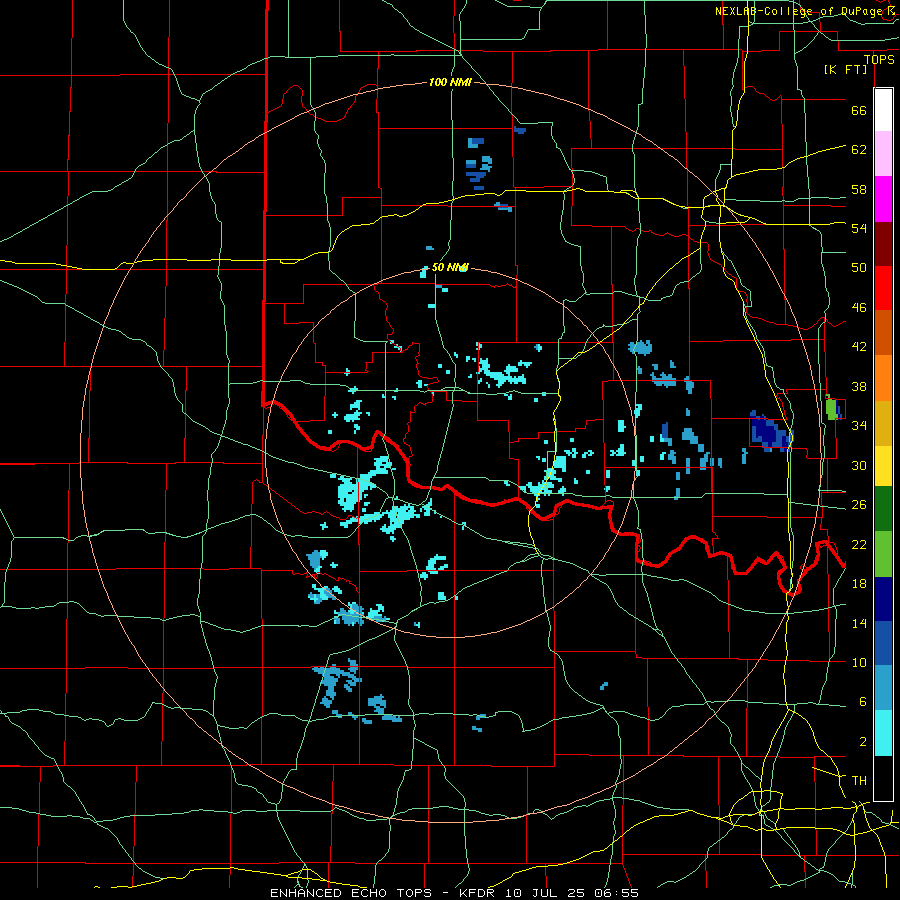Click the 50 NMI range ring label
This screenshot has width=900, height=900.
[x=450, y=267]
